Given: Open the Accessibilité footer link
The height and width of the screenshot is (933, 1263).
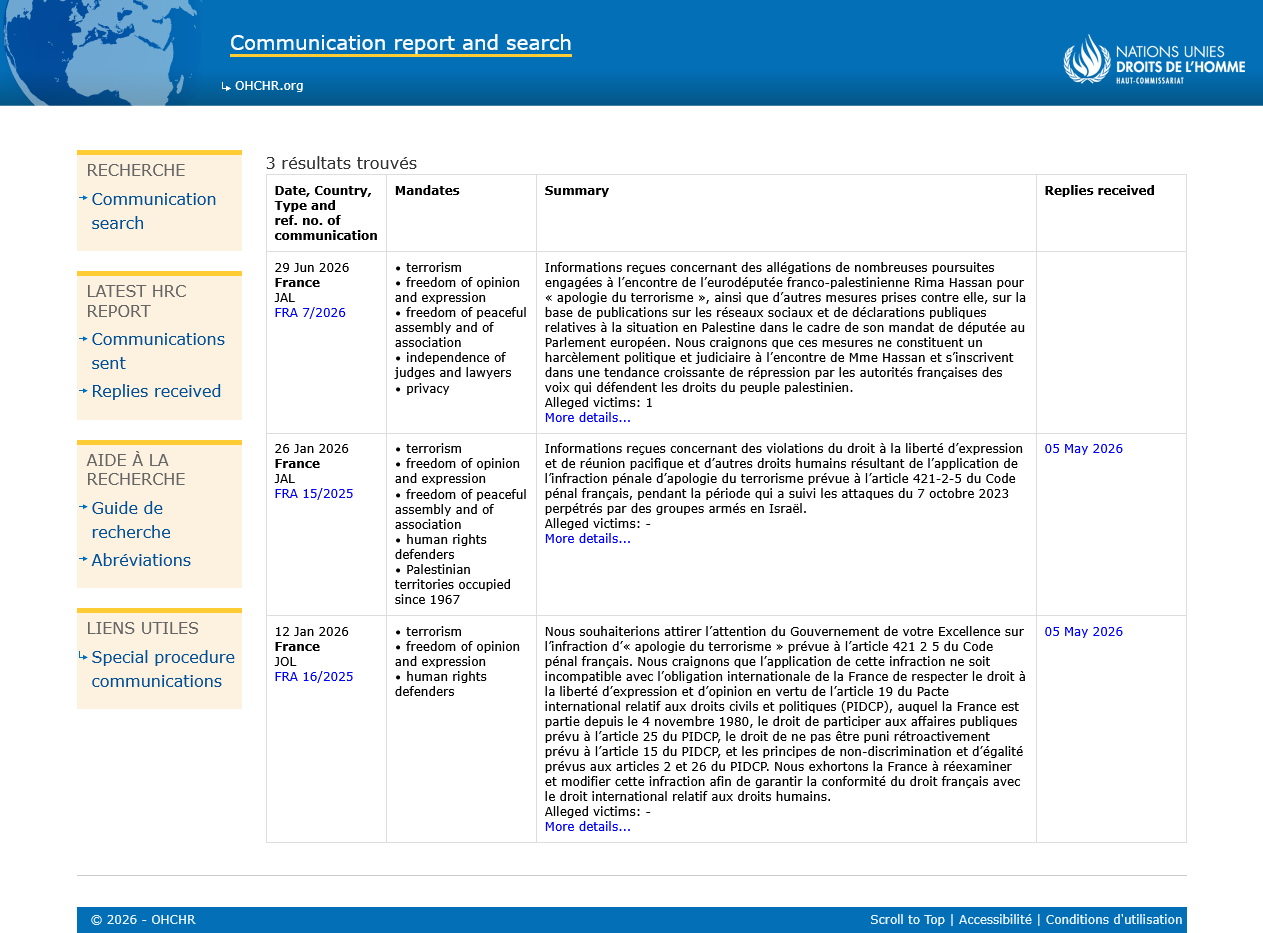Looking at the screenshot, I should click(995, 920).
